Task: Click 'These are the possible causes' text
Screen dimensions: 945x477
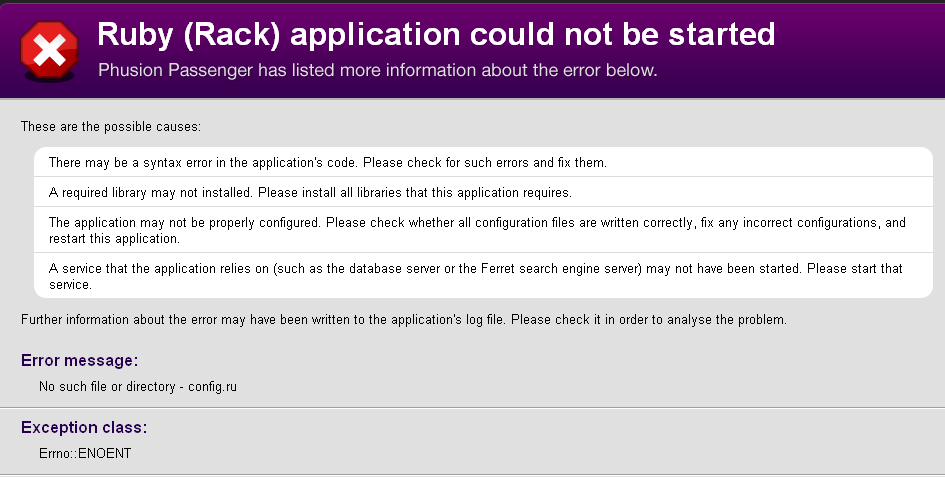Action: tap(111, 127)
